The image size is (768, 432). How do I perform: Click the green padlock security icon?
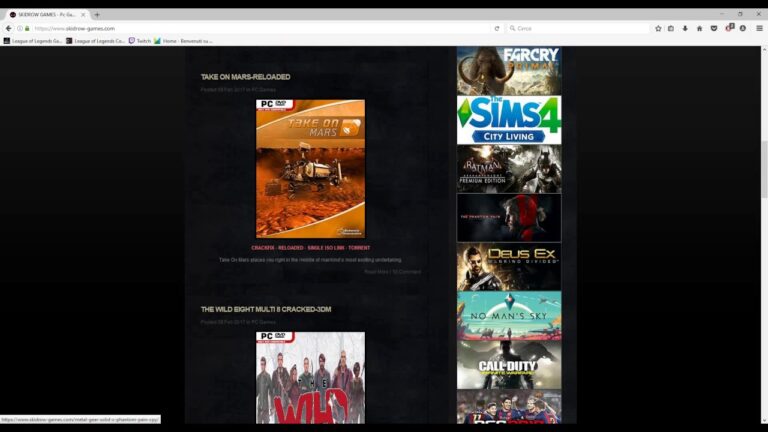(x=27, y=28)
